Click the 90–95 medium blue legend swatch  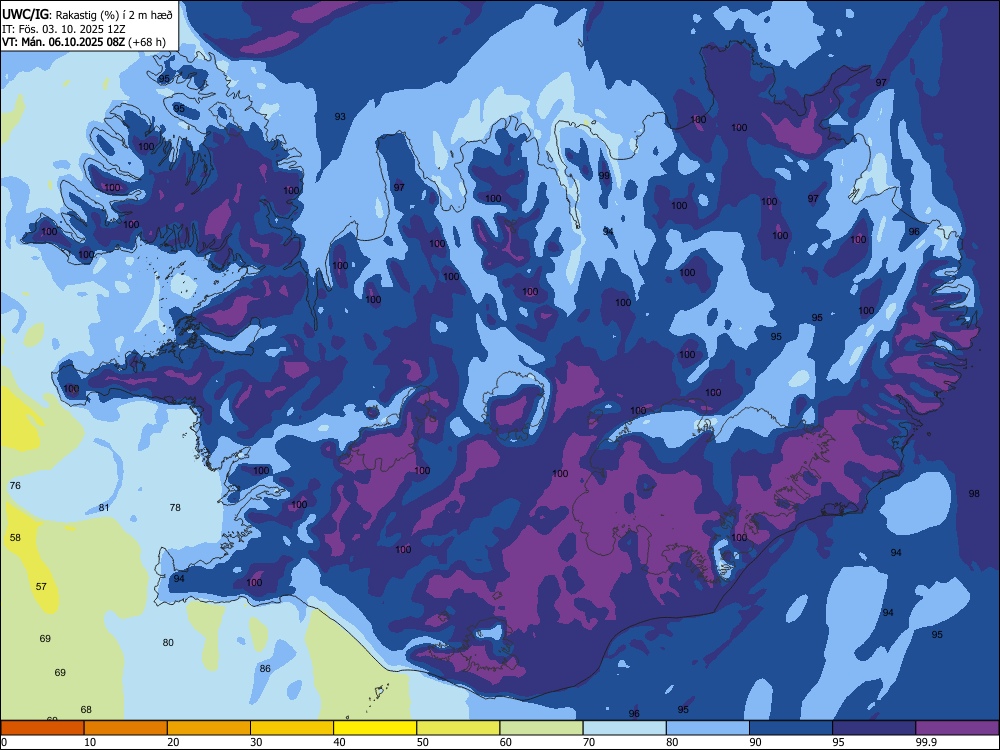(x=791, y=728)
